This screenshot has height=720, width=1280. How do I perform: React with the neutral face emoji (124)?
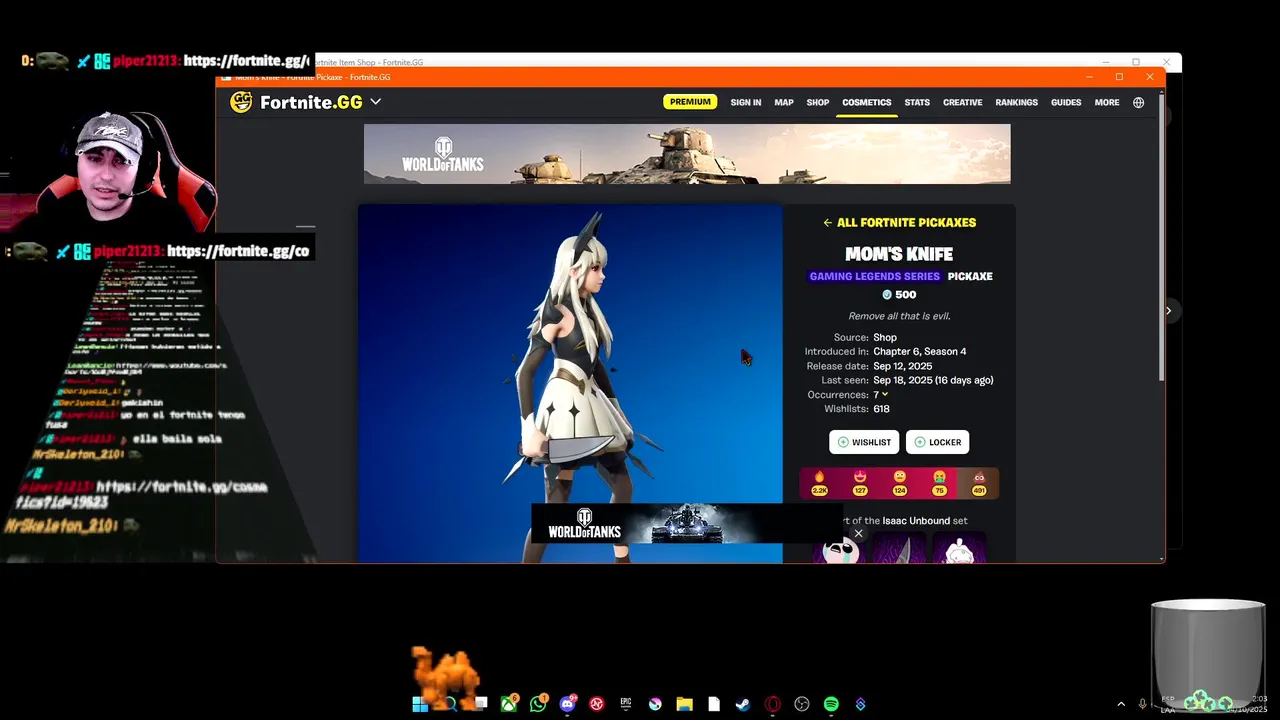coord(900,483)
